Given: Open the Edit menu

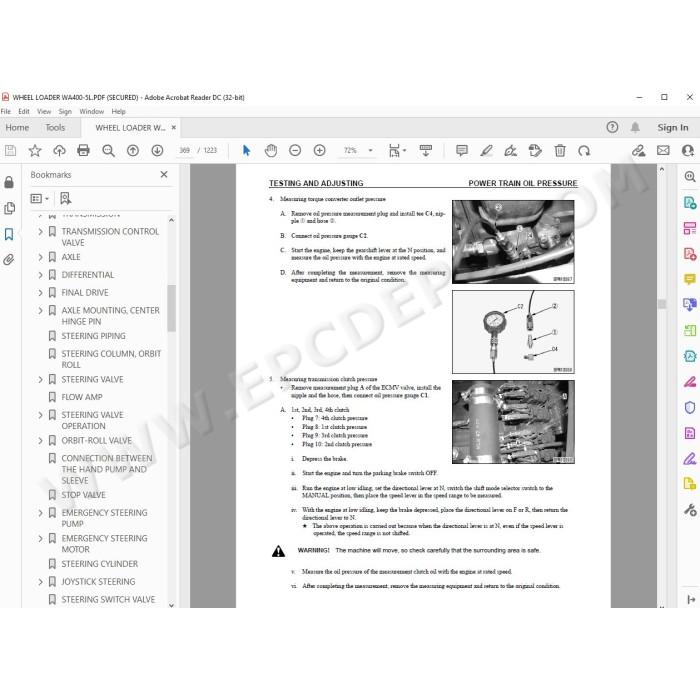Looking at the screenshot, I should 24,112.
